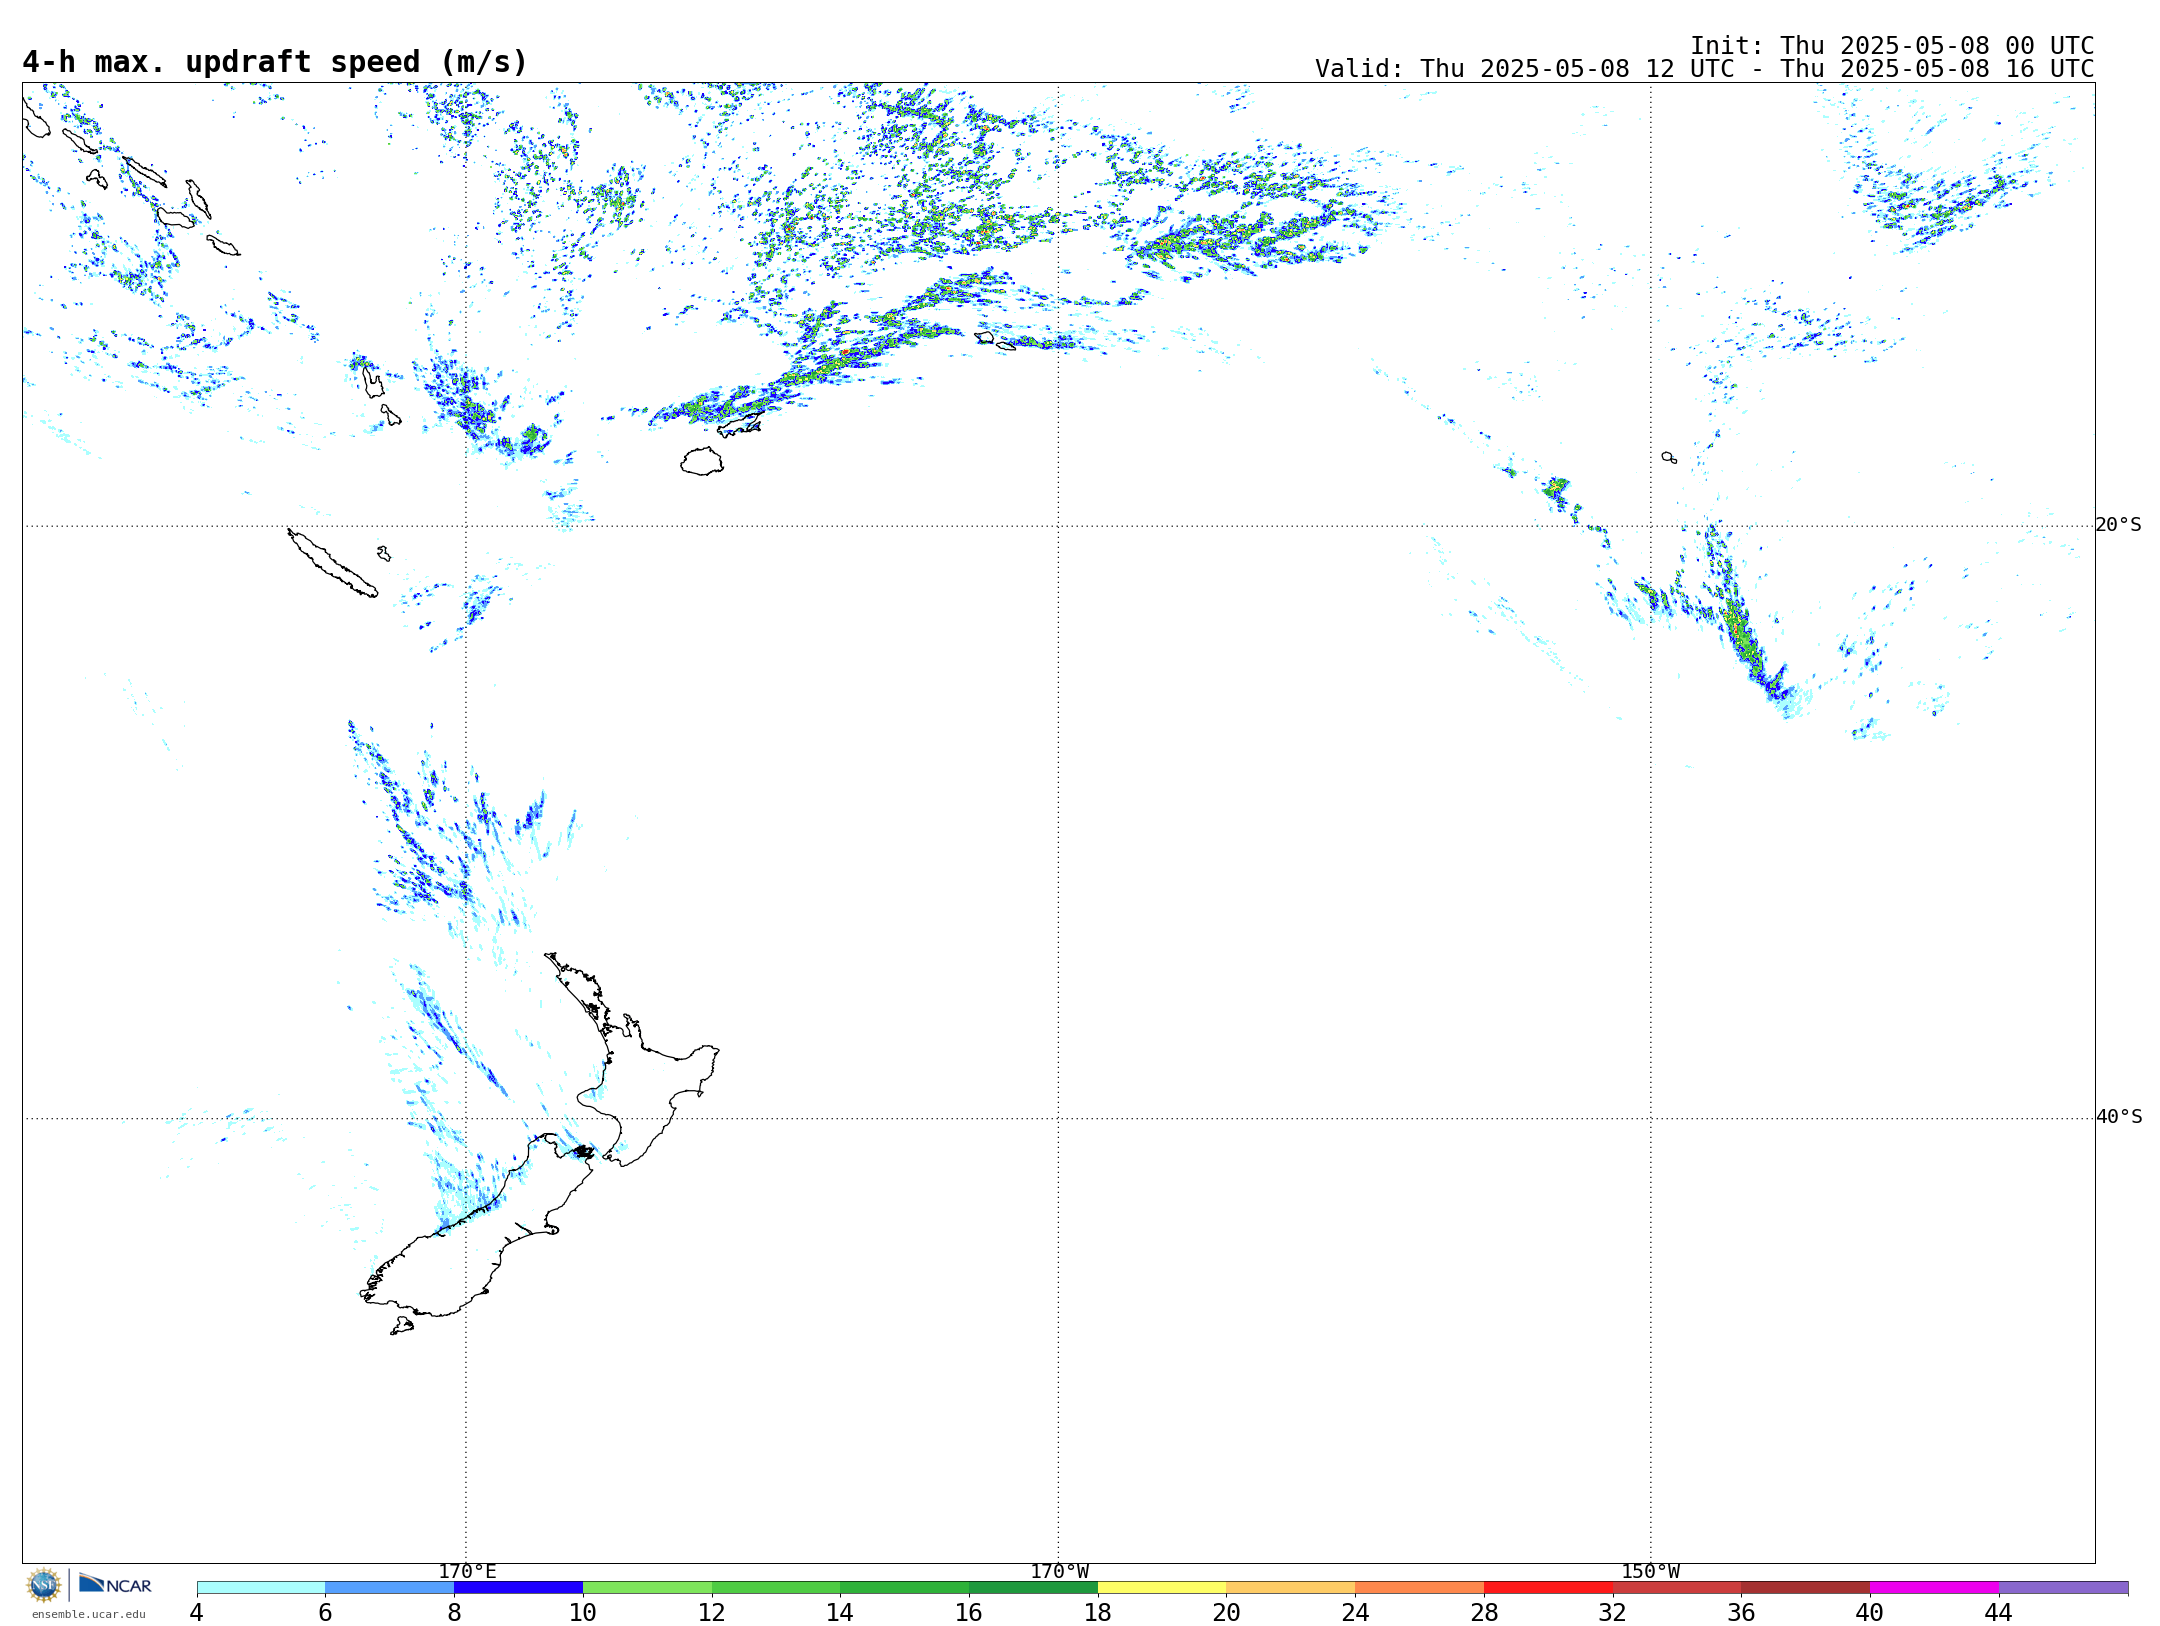Click the orange 24–28 colorbar swatch
The width and height of the screenshot is (2160, 1626).
point(1420,1588)
